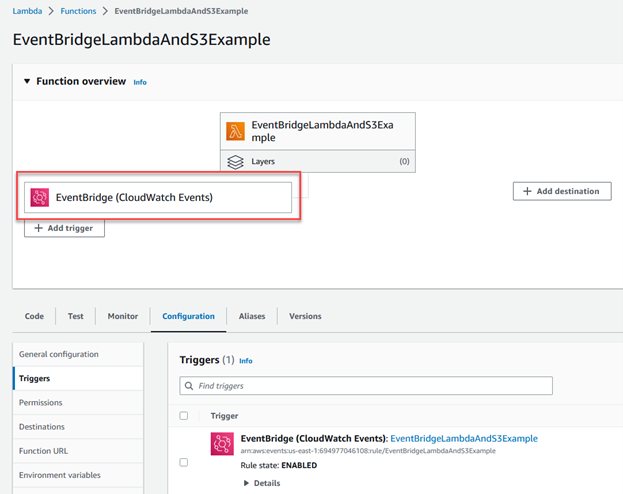Image resolution: width=623 pixels, height=494 pixels.
Task: Open General configuration in the side menu
Action: (78, 354)
